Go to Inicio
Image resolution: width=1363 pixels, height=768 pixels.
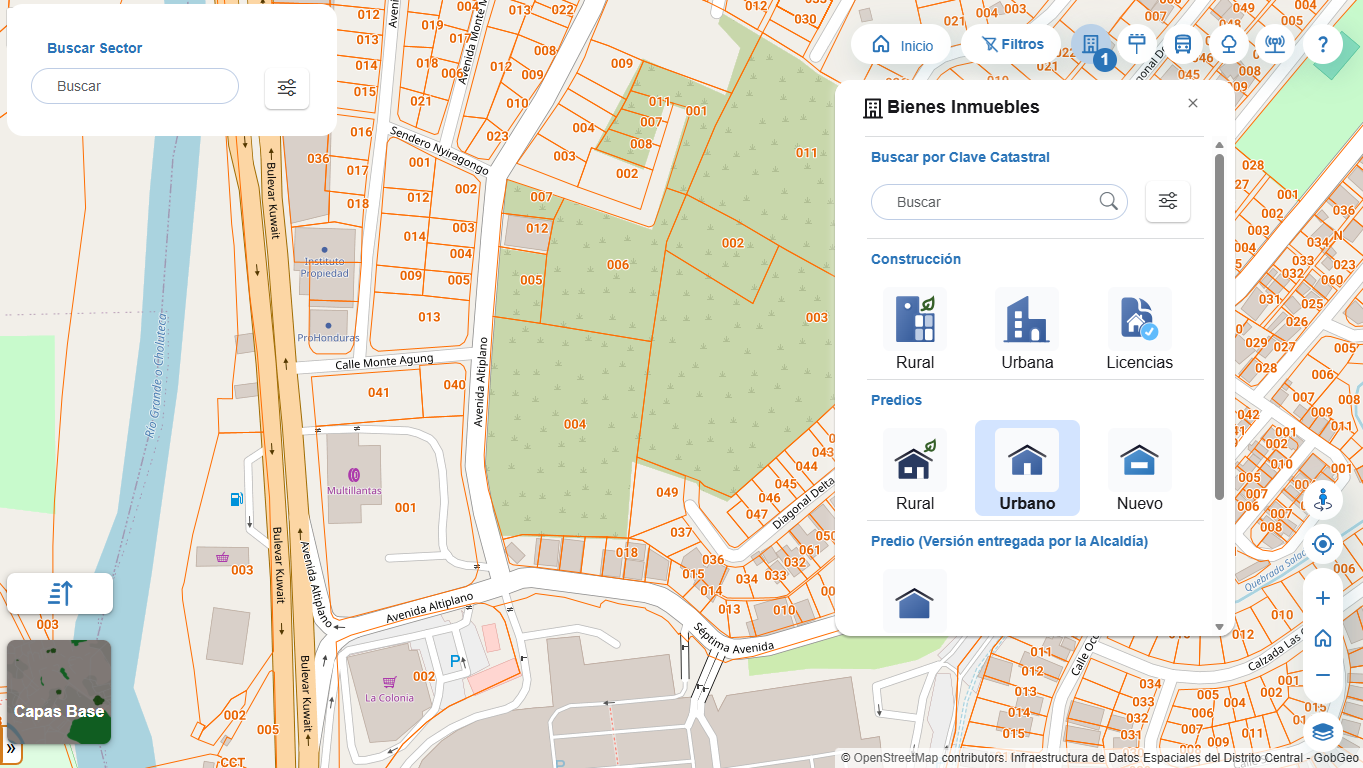point(902,45)
